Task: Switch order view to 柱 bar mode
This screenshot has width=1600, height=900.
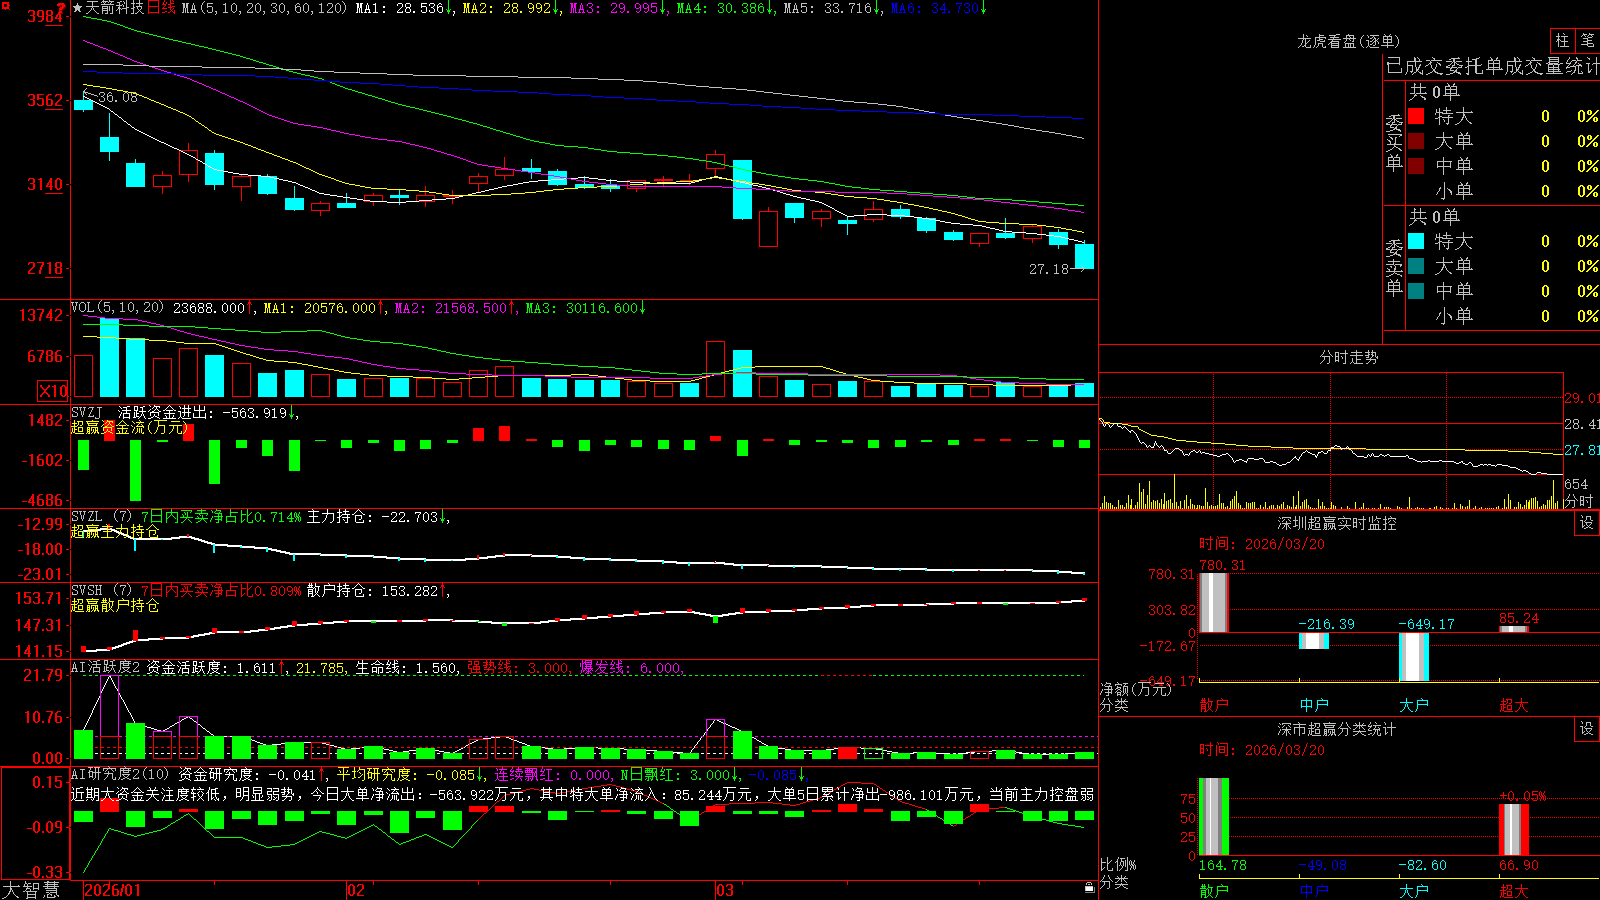Action: (1562, 40)
